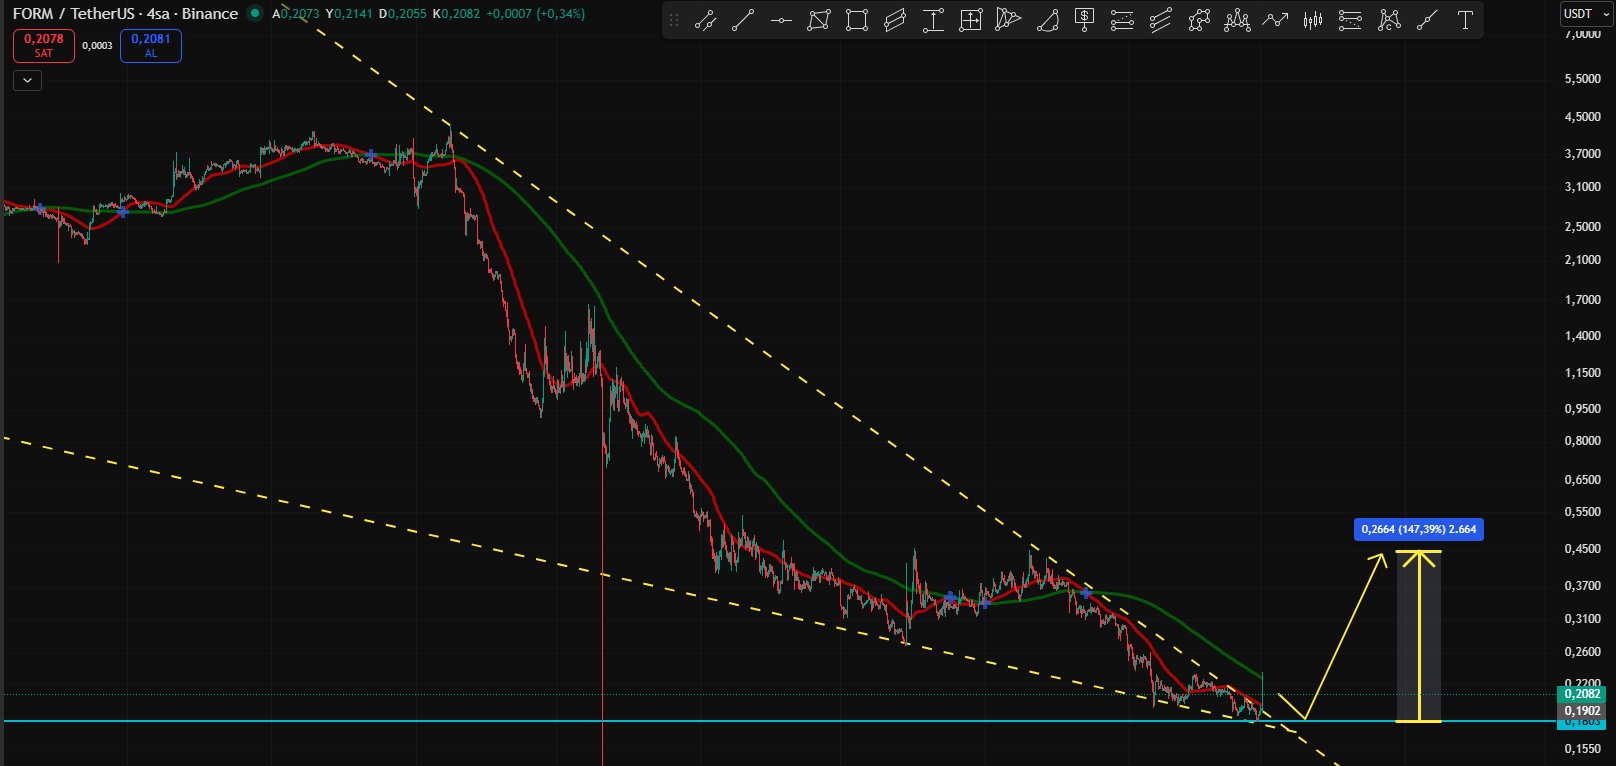Select the bars pattern tool
Viewport: 1616px width, 766px height.
point(1313,20)
